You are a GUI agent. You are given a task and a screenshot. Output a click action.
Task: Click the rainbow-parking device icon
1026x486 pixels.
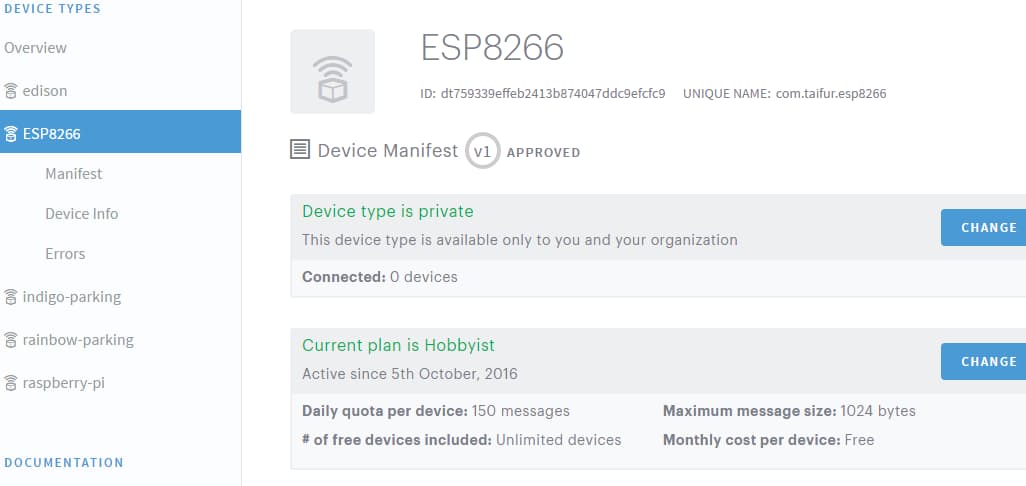pyautogui.click(x=10, y=340)
